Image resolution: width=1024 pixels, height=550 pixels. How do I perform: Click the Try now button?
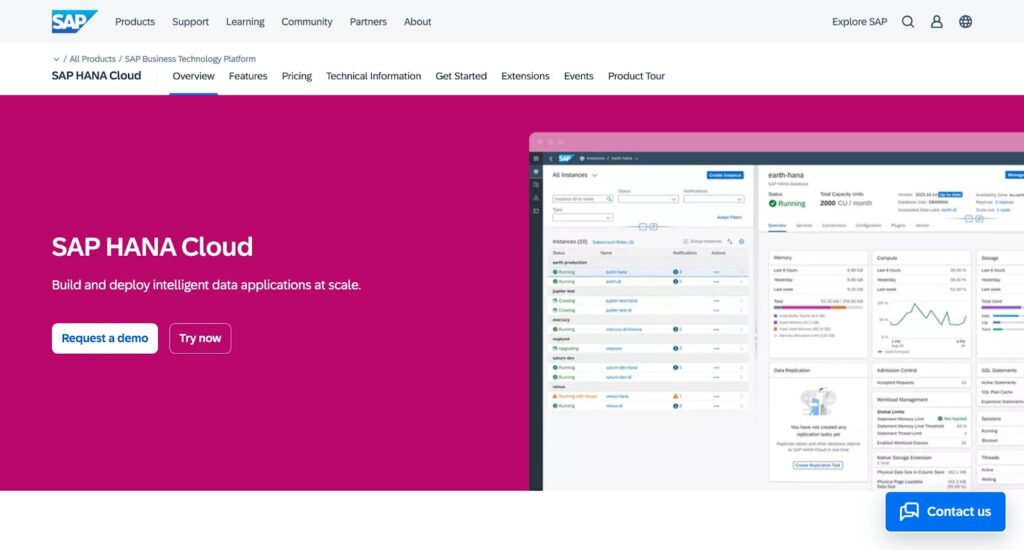pyautogui.click(x=200, y=338)
